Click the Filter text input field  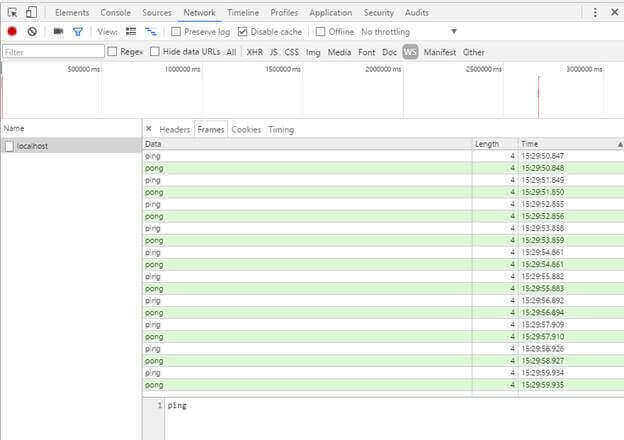(52, 51)
